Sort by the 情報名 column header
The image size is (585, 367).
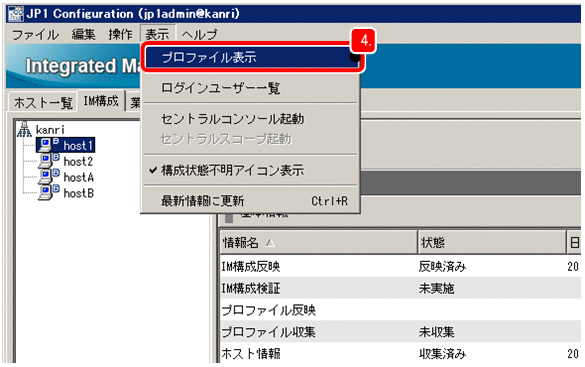coord(319,243)
